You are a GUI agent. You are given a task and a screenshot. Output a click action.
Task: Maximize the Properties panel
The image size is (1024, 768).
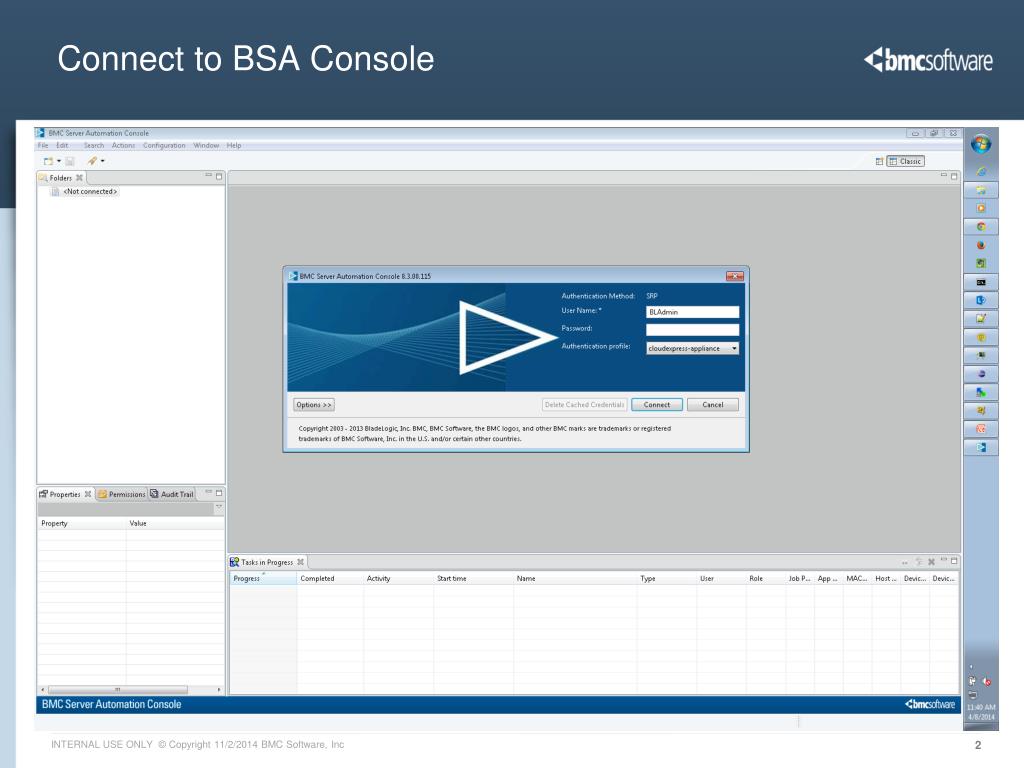pyautogui.click(x=219, y=492)
